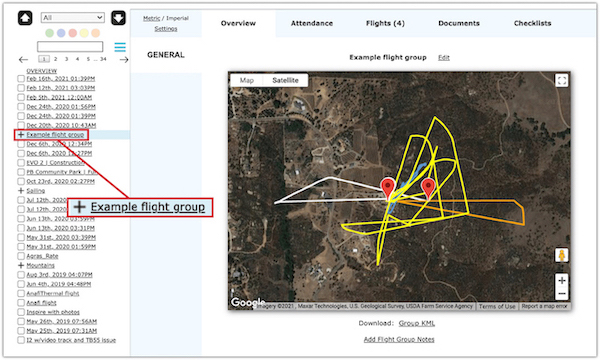Viewport: 600px width, 360px height.
Task: Download the Group KML link
Action: pyautogui.click(x=417, y=323)
